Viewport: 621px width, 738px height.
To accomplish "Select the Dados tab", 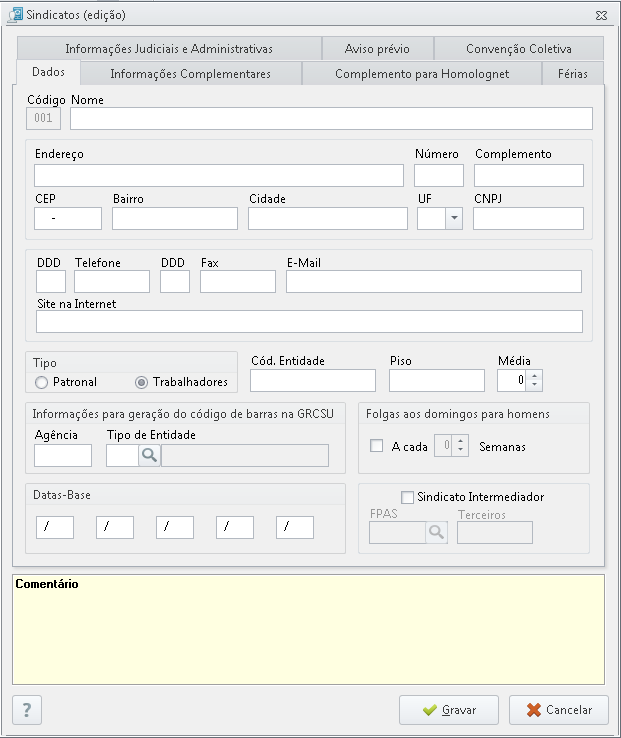I will [48, 72].
